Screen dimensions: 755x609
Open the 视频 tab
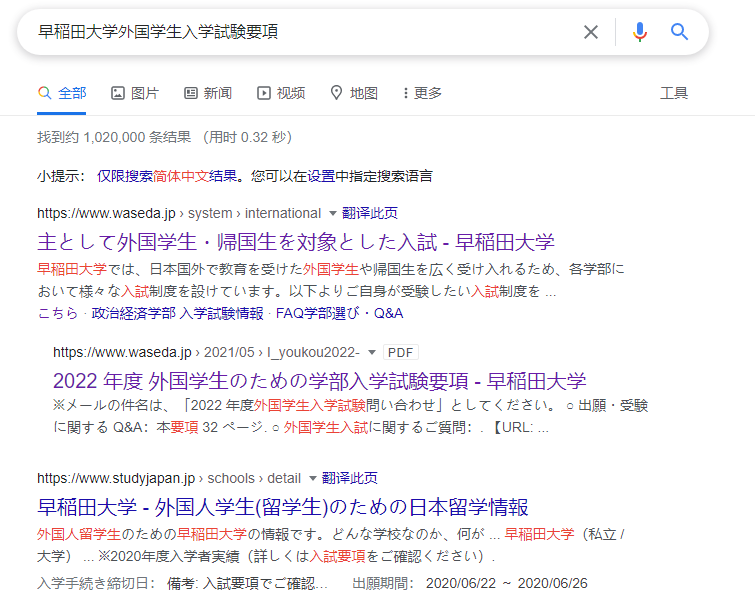click(x=281, y=93)
